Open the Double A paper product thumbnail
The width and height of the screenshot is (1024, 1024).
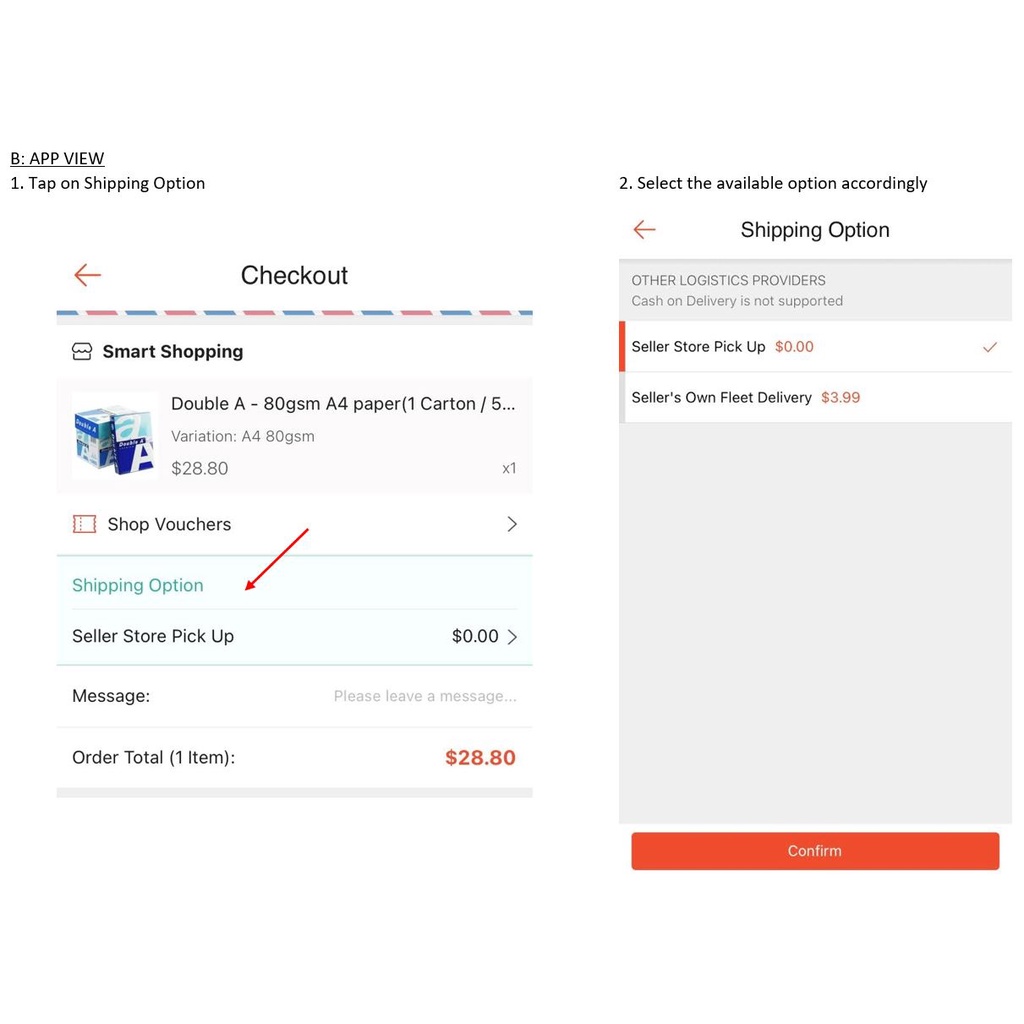(114, 437)
